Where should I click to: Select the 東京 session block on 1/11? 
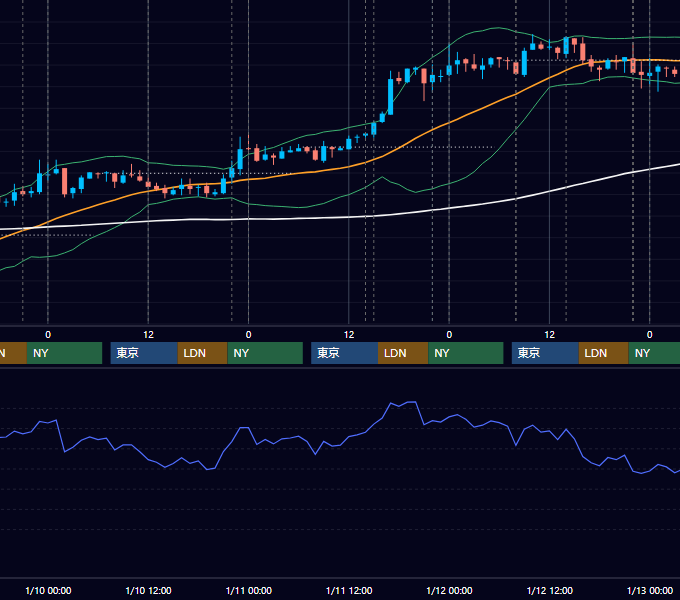pyautogui.click(x=345, y=353)
